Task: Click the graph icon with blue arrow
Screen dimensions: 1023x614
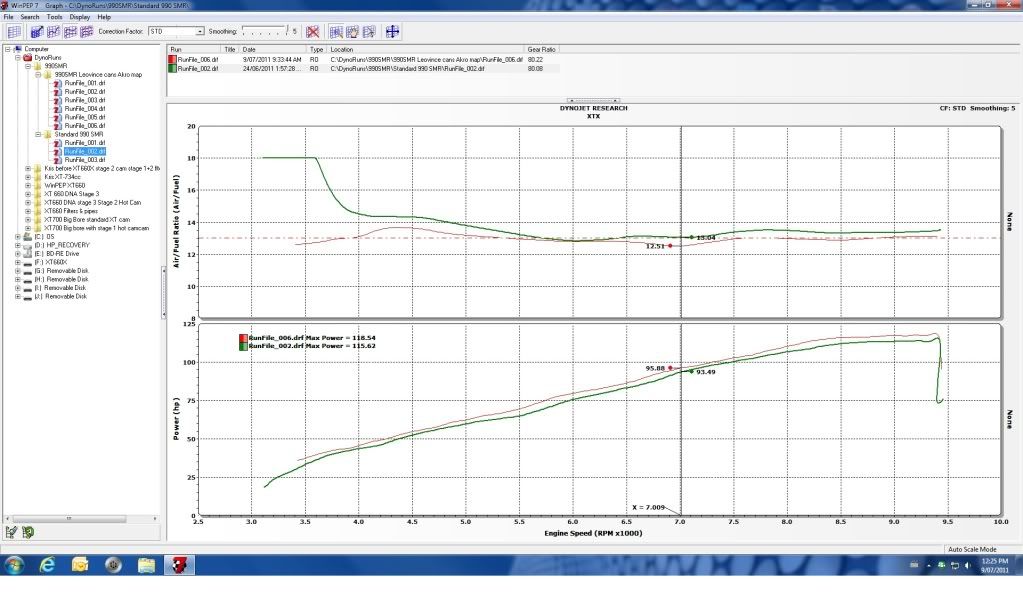Action: (37, 31)
